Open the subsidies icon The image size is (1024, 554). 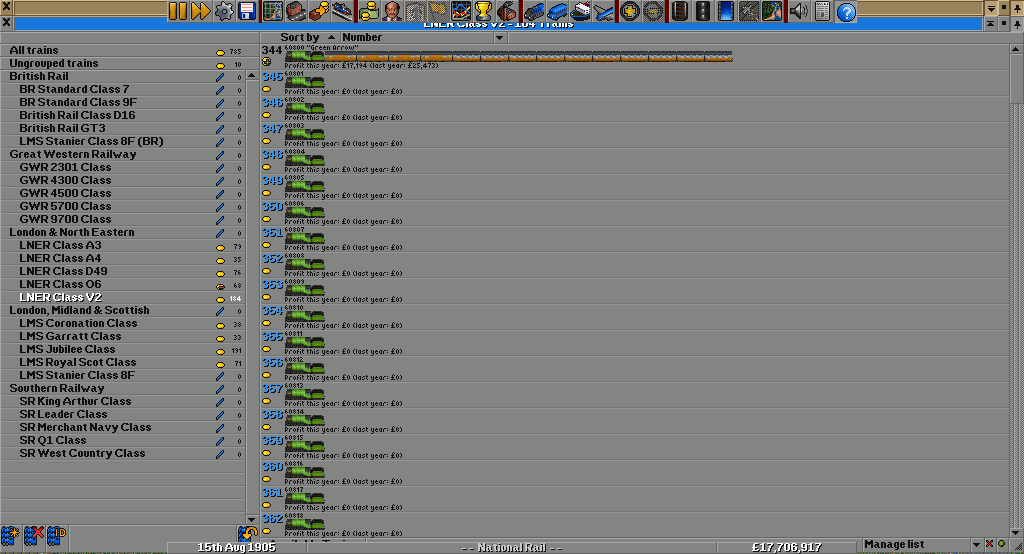319,11
